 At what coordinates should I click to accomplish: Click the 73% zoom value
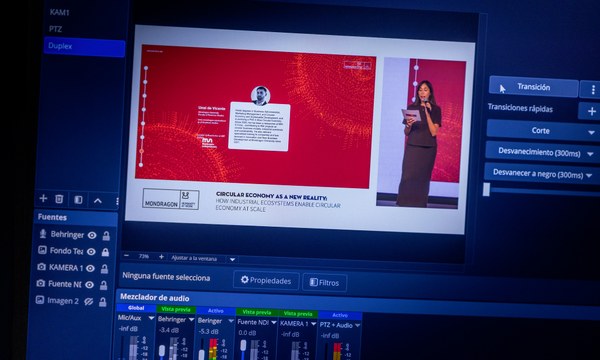point(143,256)
